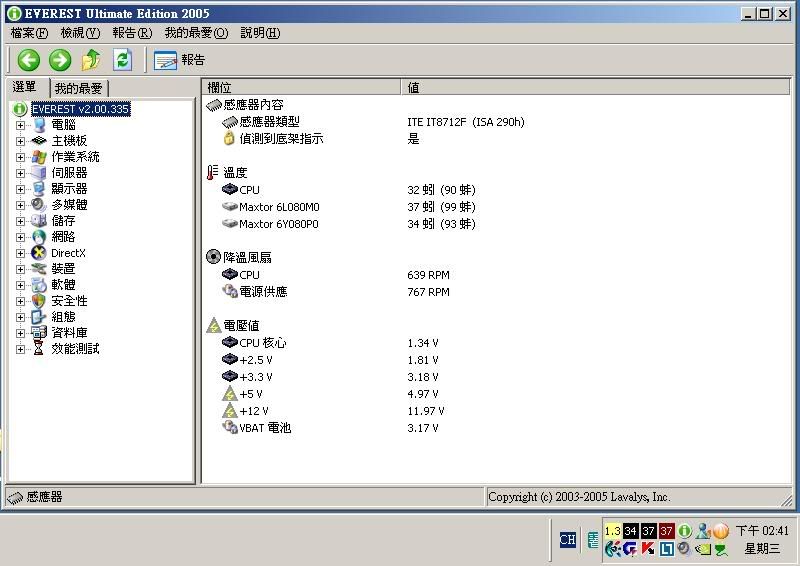This screenshot has width=800, height=566.
Task: Select 效能測試 tree item label
Action: click(x=76, y=349)
